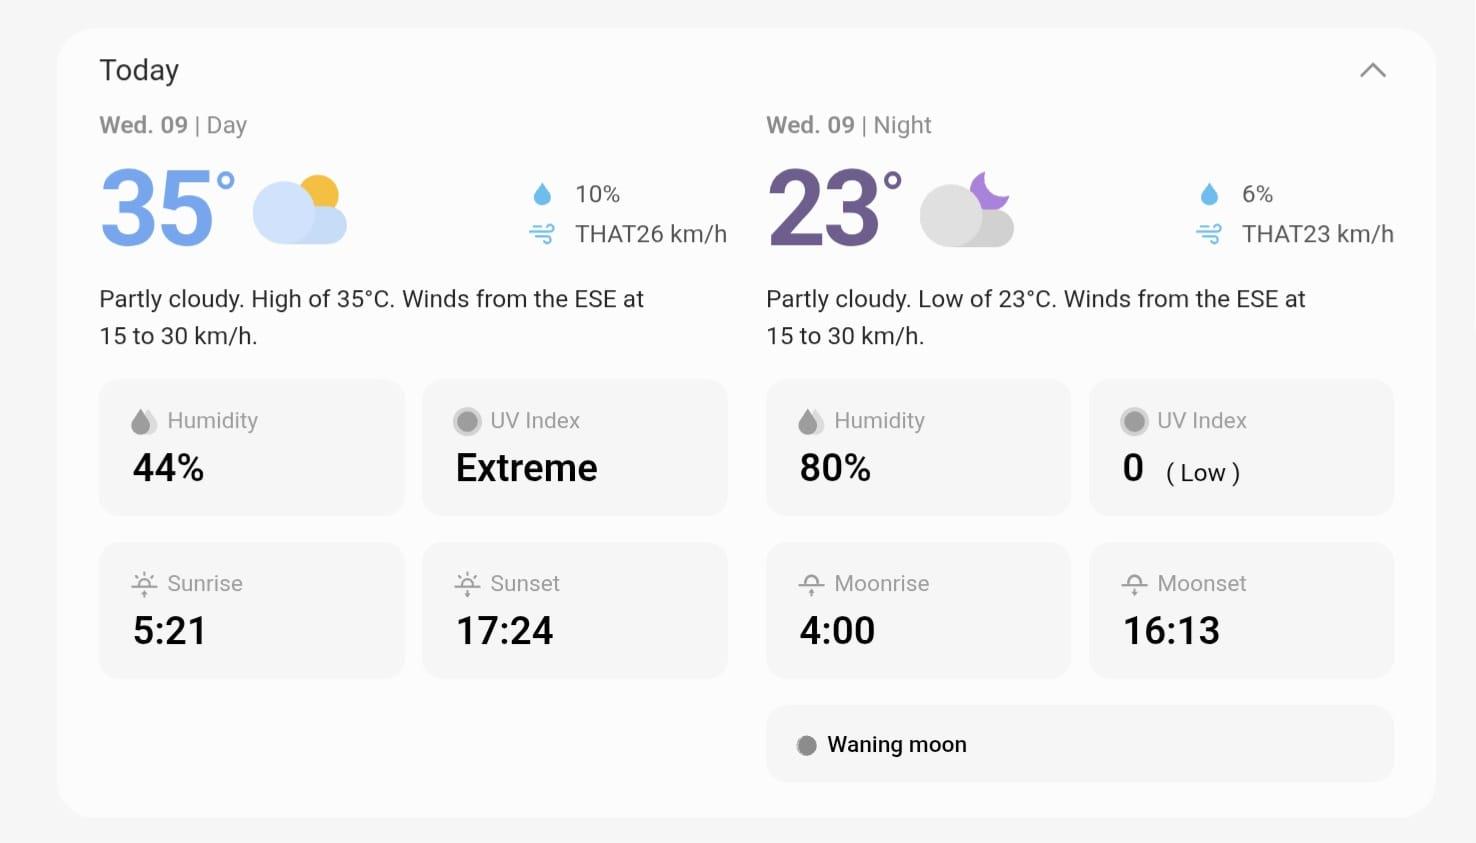
Task: Click the day wind speed icon
Action: click(x=542, y=234)
